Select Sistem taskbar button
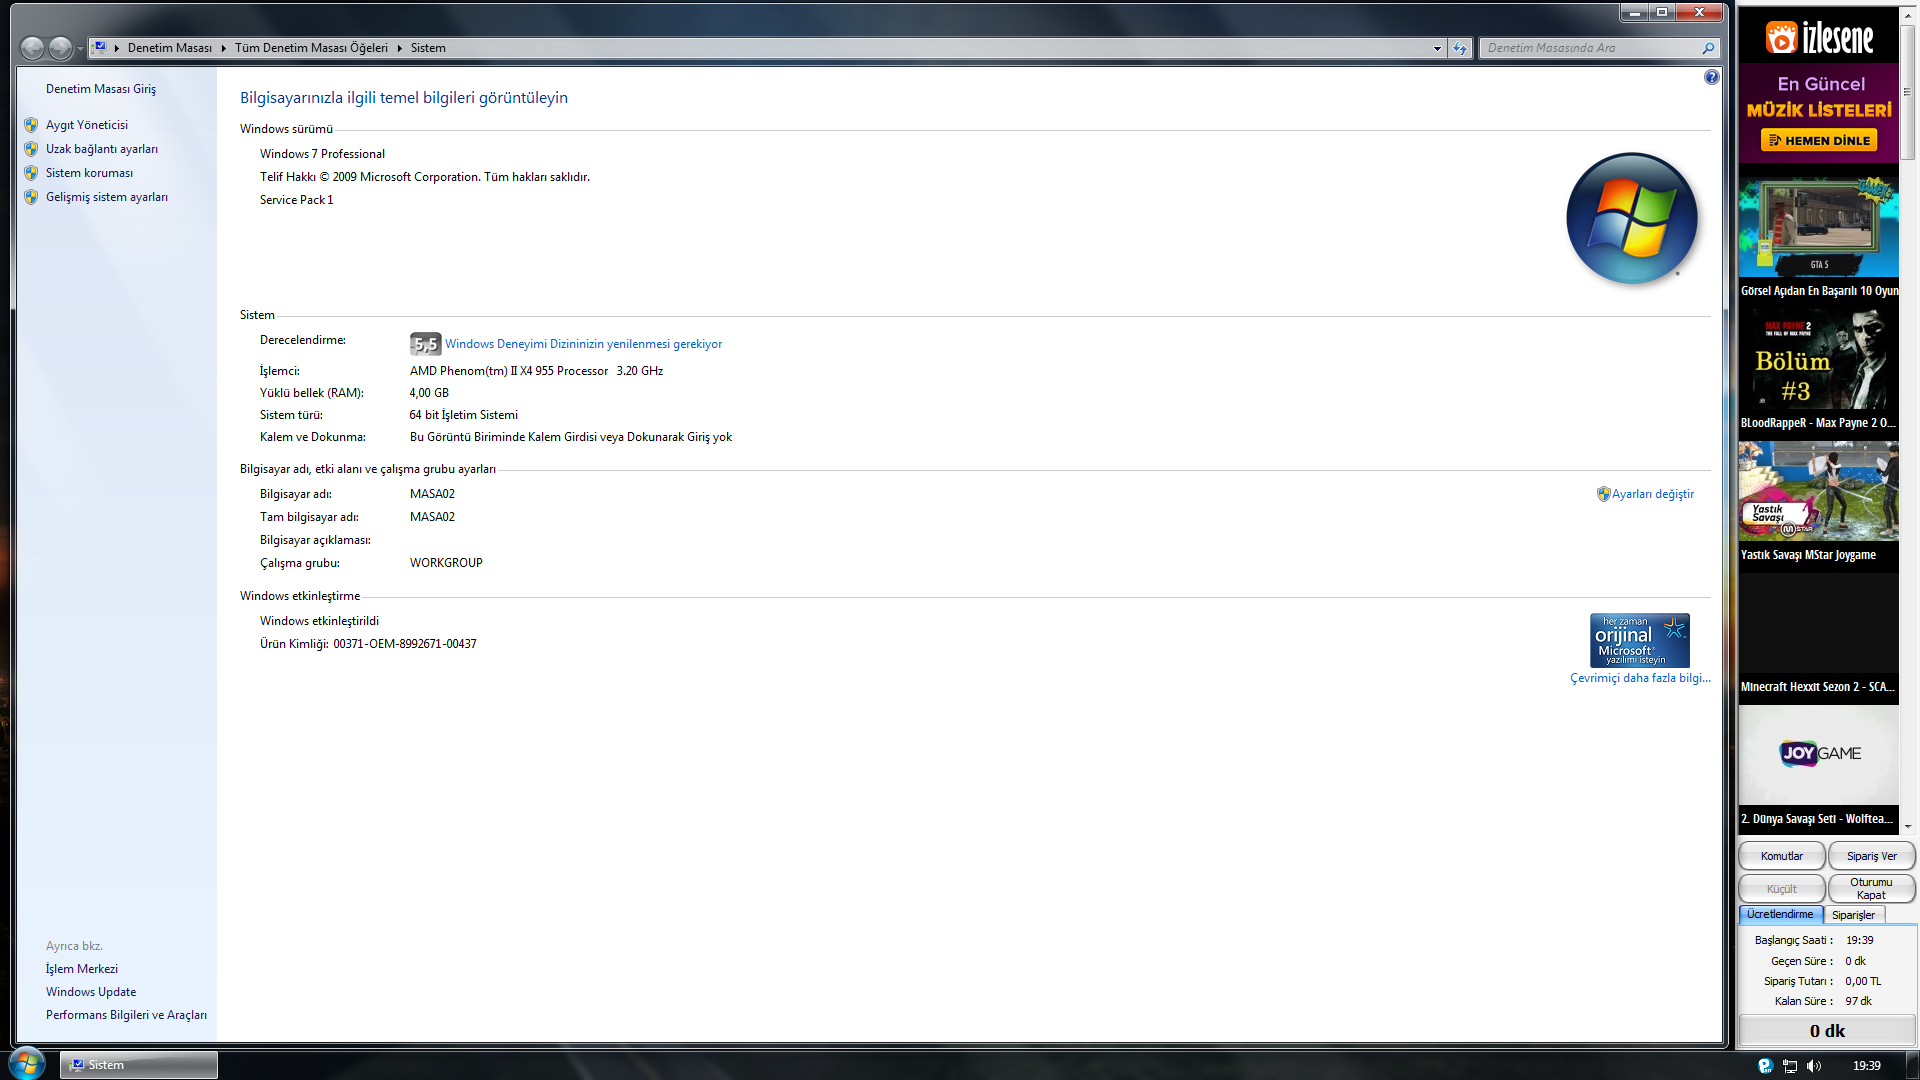Viewport: 1920px width, 1080px height. coord(138,1065)
